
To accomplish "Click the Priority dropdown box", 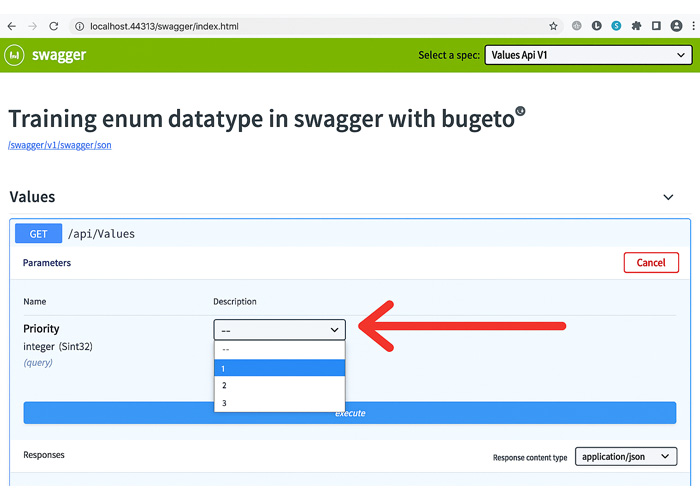I will tap(279, 330).
